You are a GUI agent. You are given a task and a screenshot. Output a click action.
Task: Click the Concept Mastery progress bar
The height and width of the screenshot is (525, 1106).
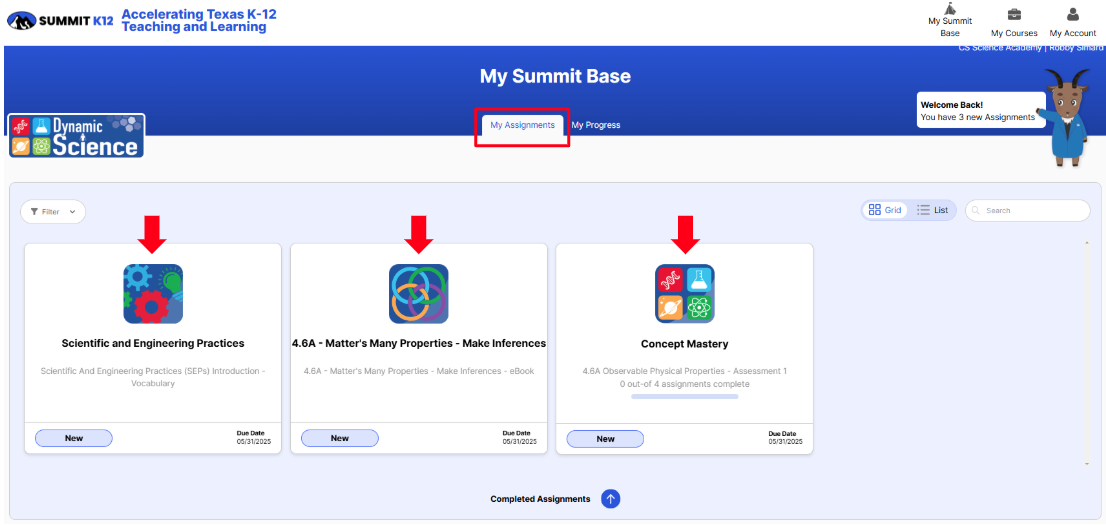[685, 397]
